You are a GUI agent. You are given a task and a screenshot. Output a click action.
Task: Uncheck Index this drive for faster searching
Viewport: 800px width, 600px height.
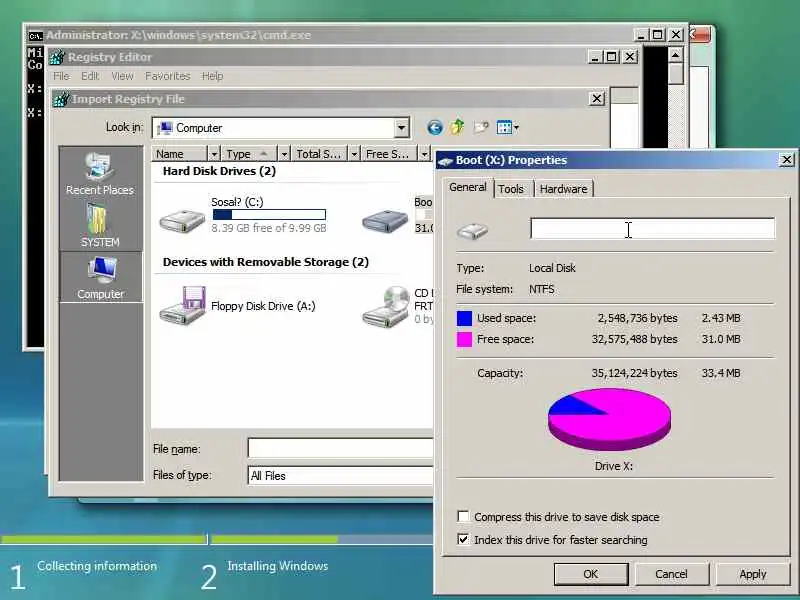coord(463,539)
